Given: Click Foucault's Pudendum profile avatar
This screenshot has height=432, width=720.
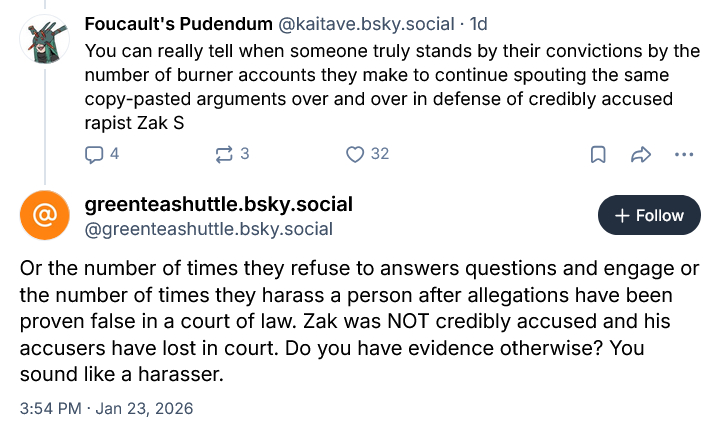Looking at the screenshot, I should click(x=43, y=39).
